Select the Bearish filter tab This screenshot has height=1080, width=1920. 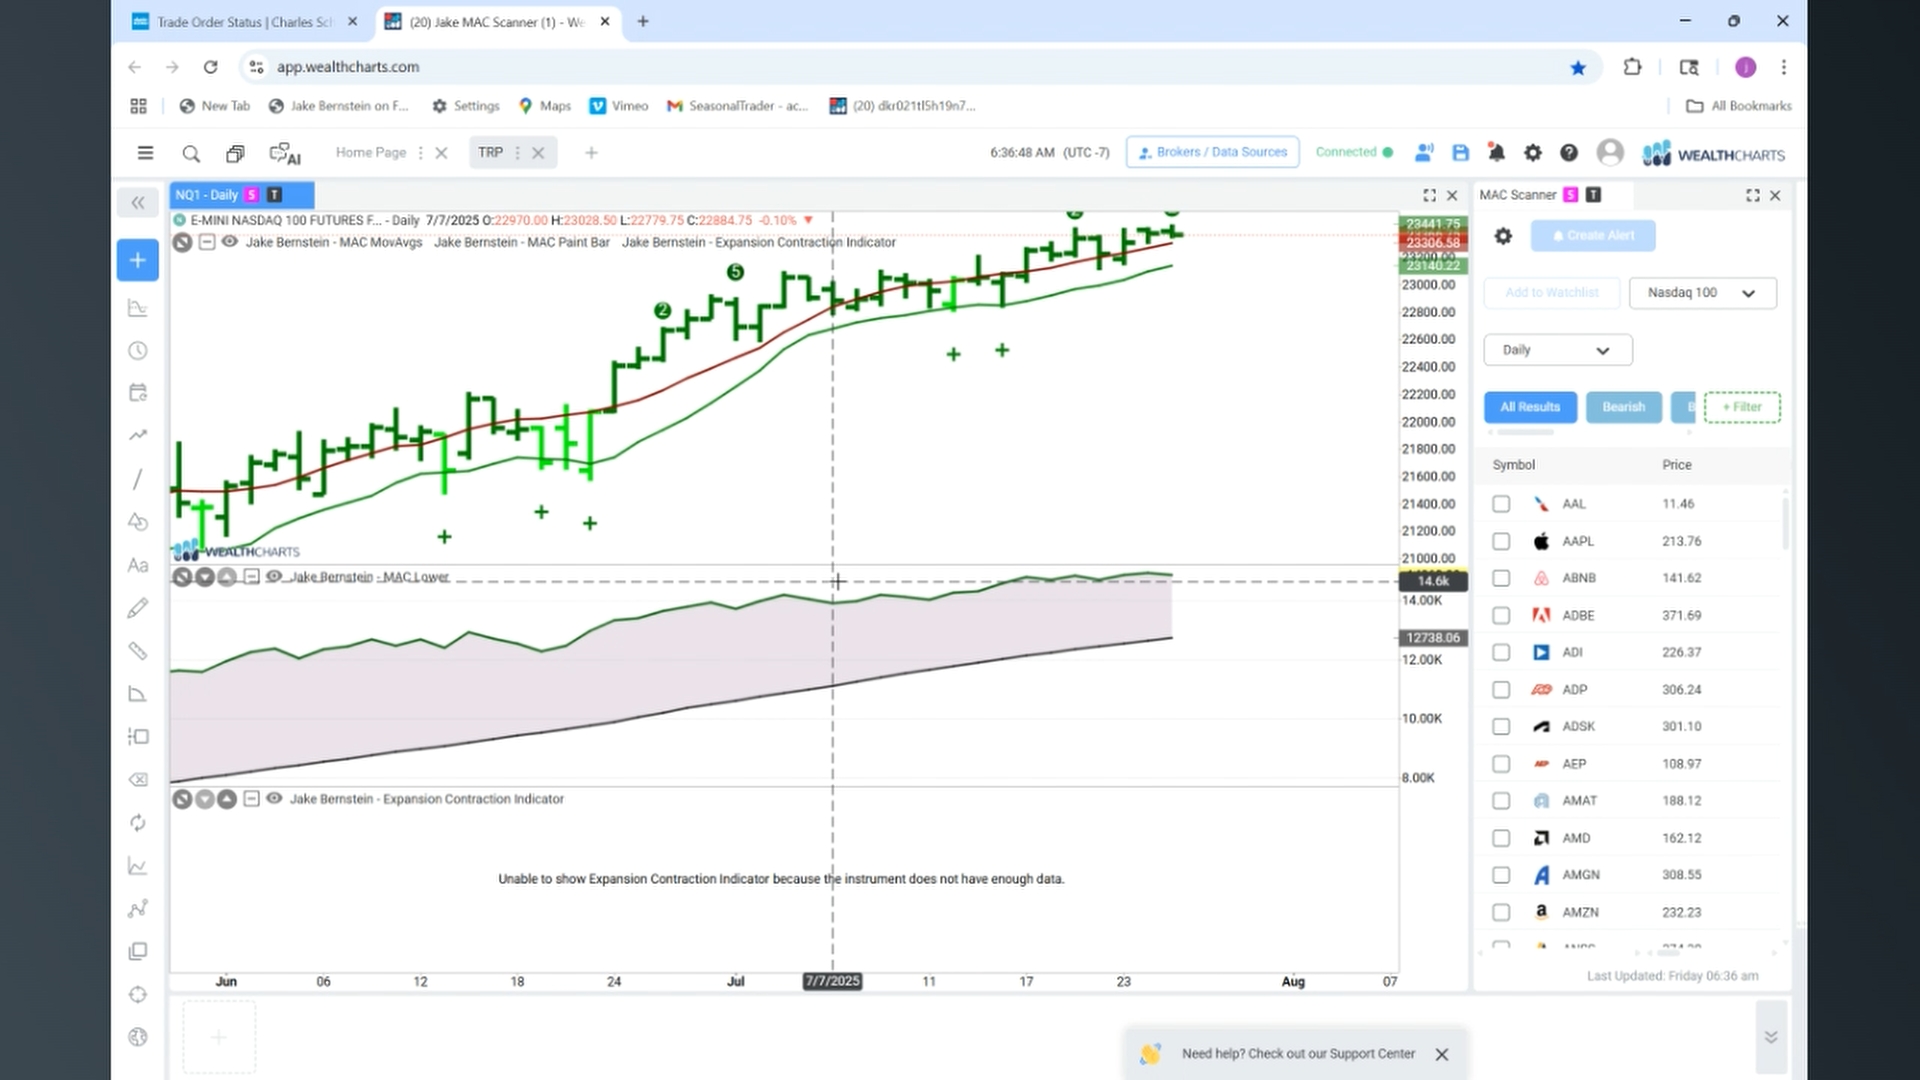[x=1623, y=407]
